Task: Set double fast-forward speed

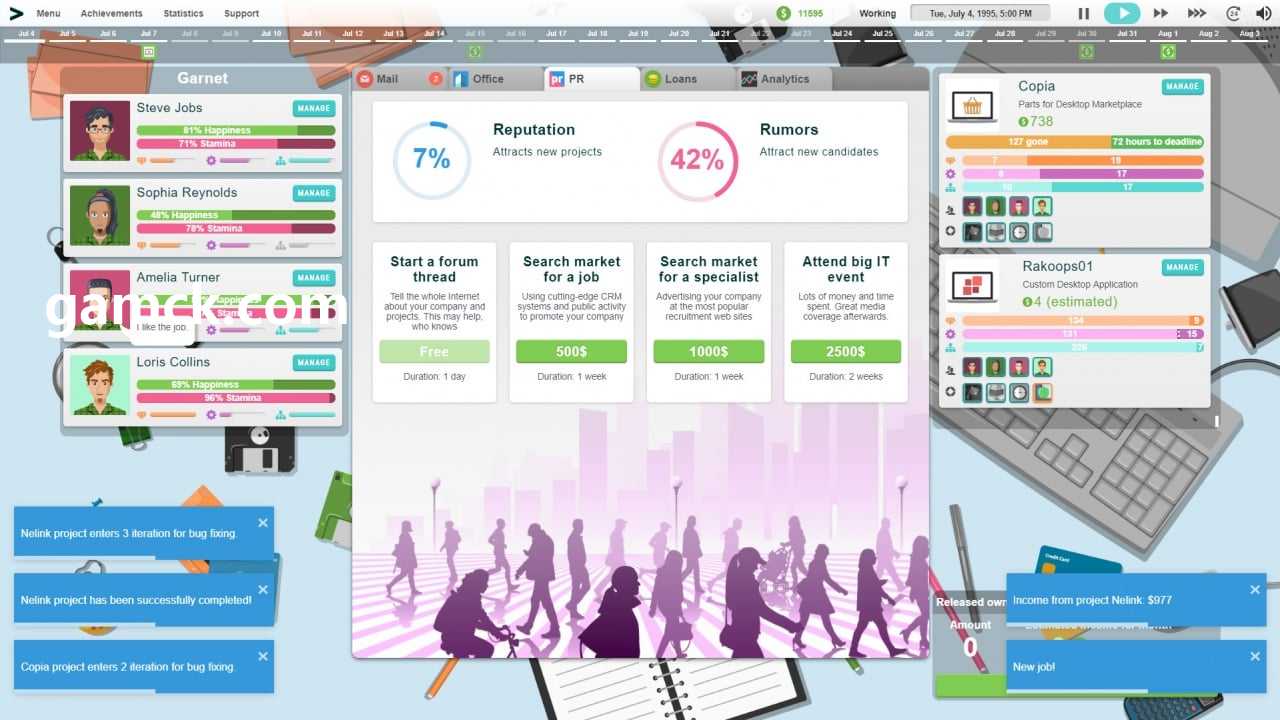Action: (1161, 14)
